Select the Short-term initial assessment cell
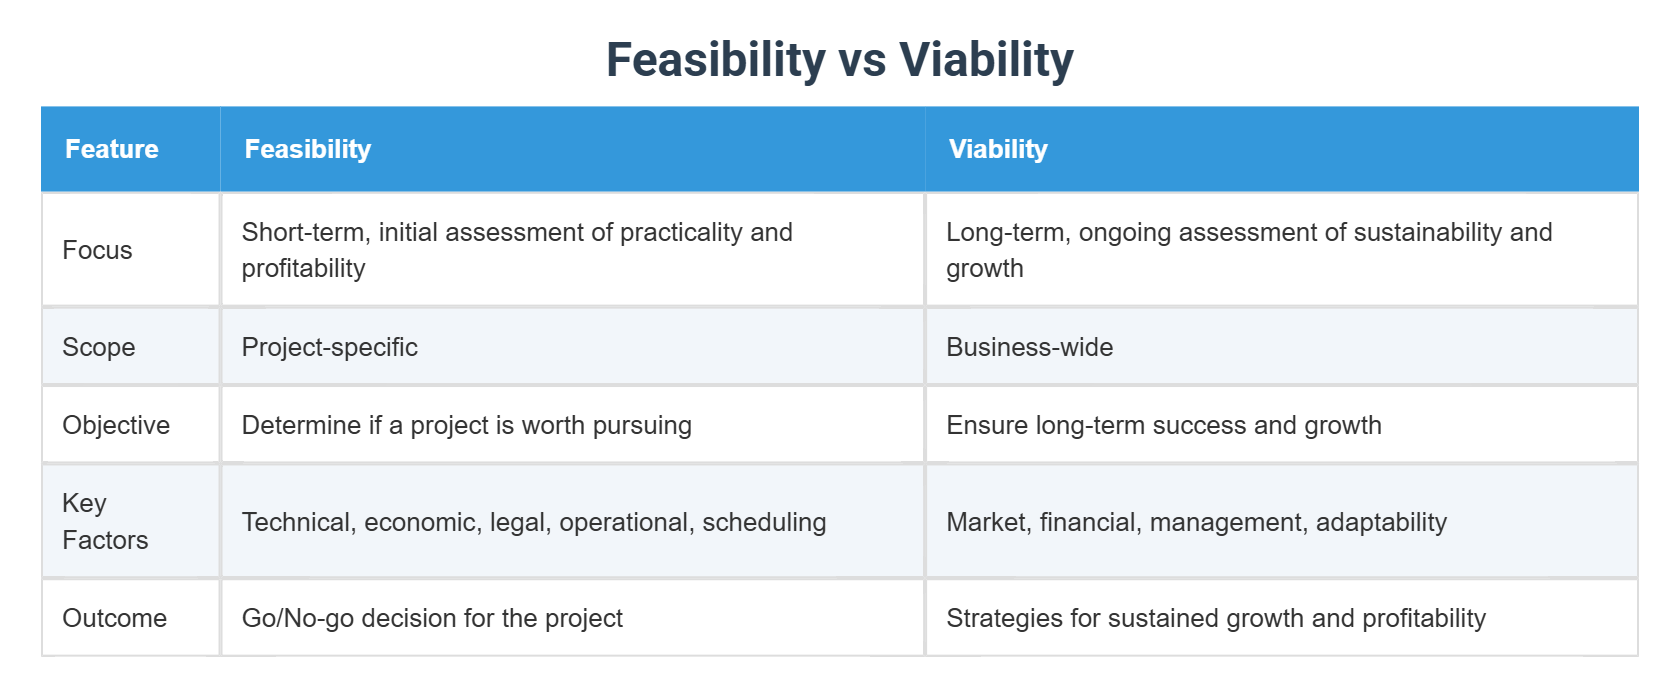 [x=517, y=250]
